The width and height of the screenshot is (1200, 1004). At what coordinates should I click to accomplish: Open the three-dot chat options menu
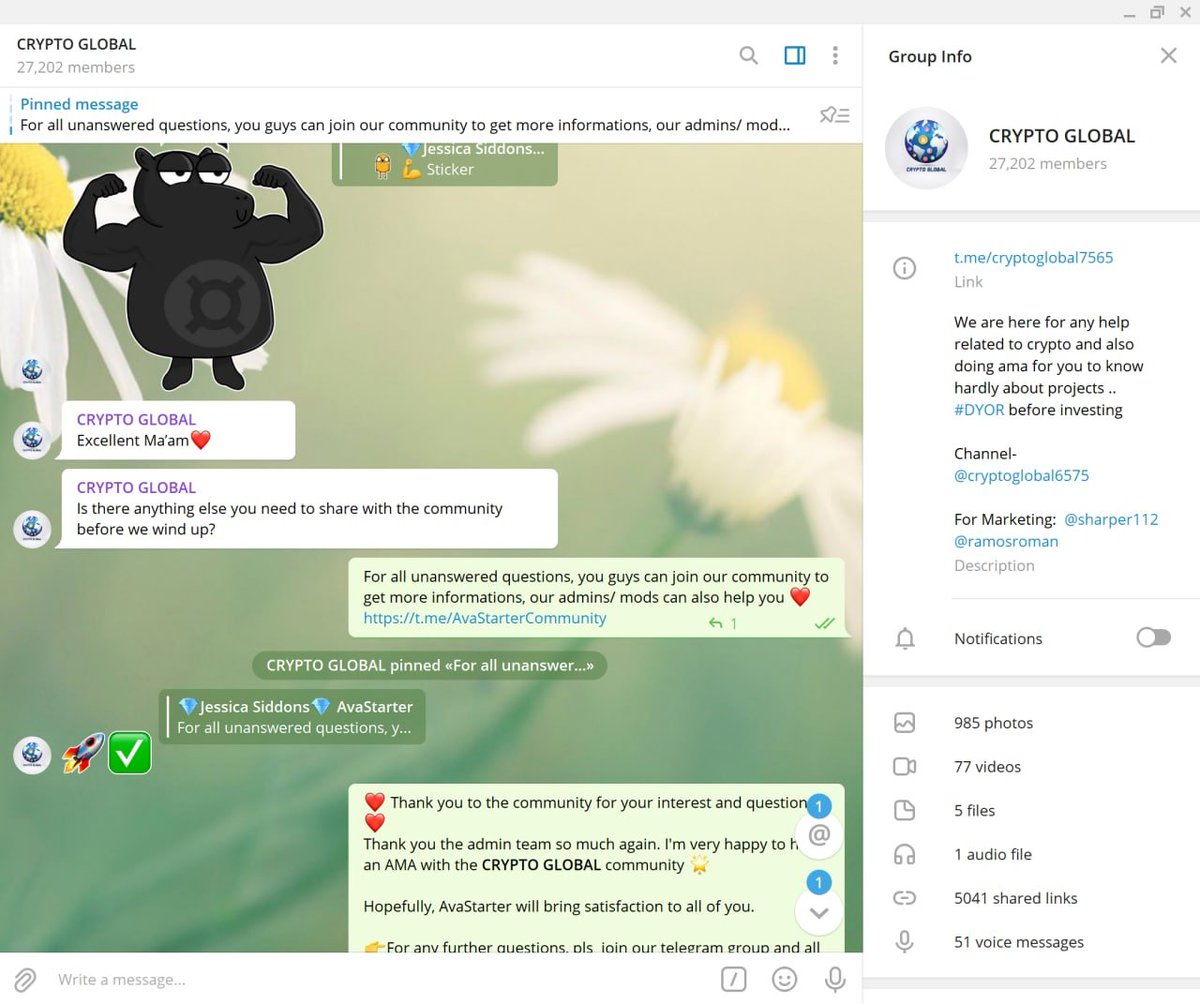coord(835,55)
